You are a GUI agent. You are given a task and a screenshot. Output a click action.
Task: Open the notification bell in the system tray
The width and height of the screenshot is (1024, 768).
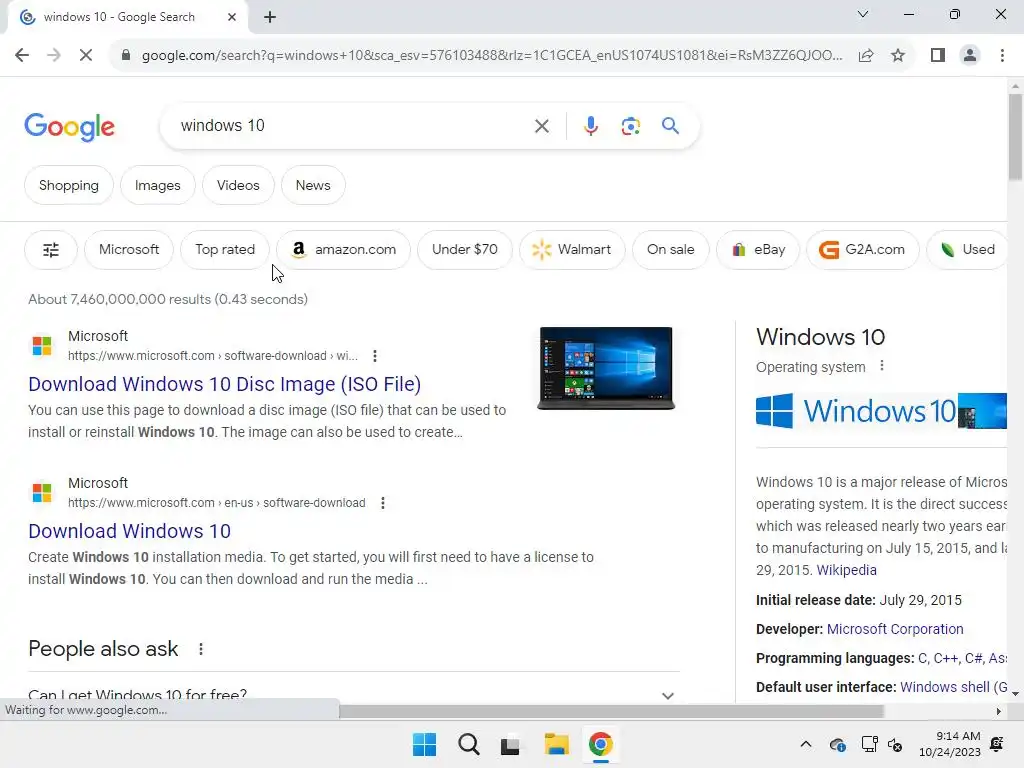[x=997, y=744]
